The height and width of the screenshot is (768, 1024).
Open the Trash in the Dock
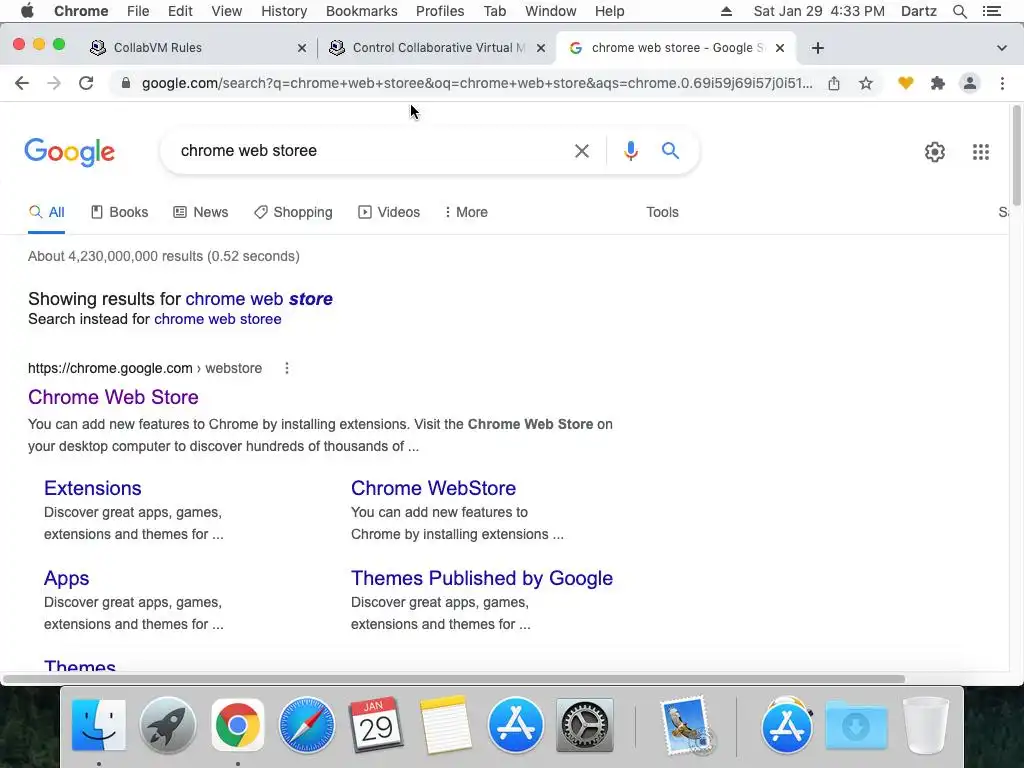(x=925, y=726)
